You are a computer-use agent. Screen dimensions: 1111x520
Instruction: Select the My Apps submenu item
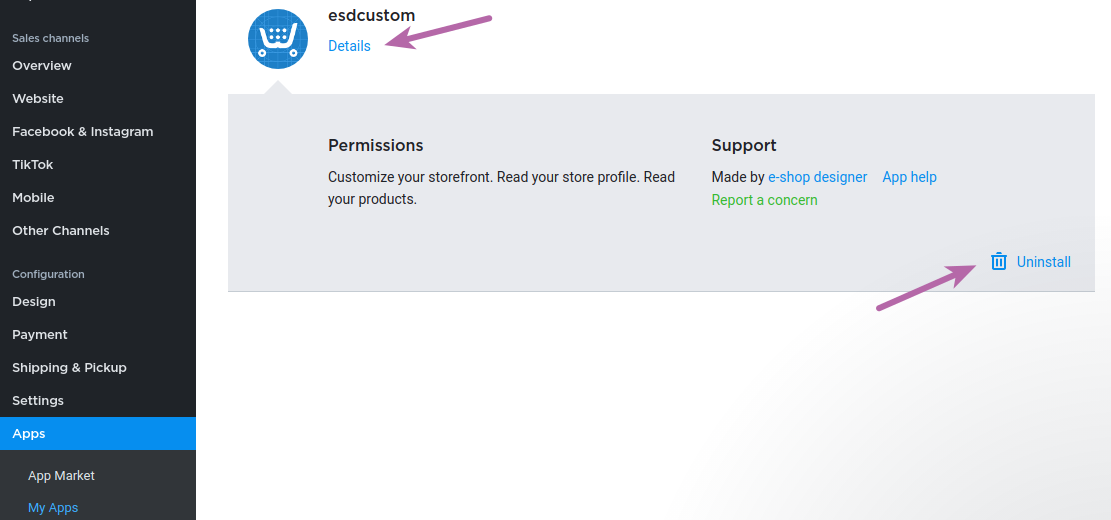click(52, 508)
